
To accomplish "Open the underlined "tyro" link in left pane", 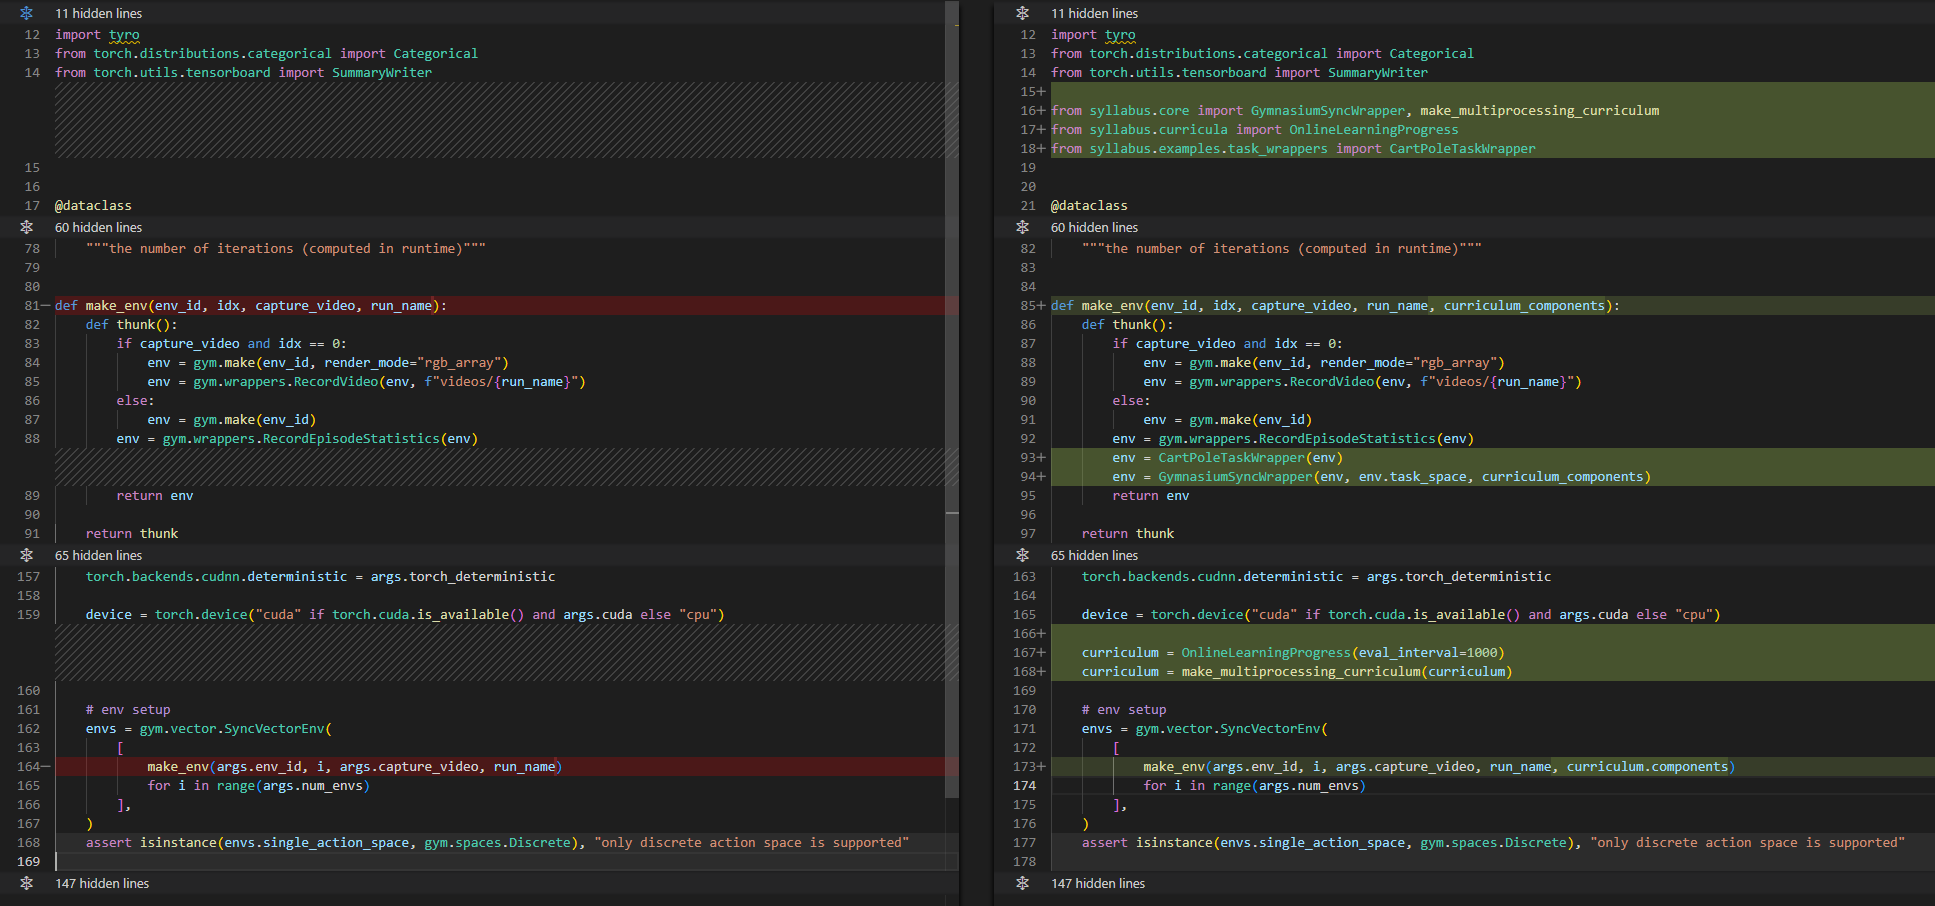I will (x=124, y=34).
